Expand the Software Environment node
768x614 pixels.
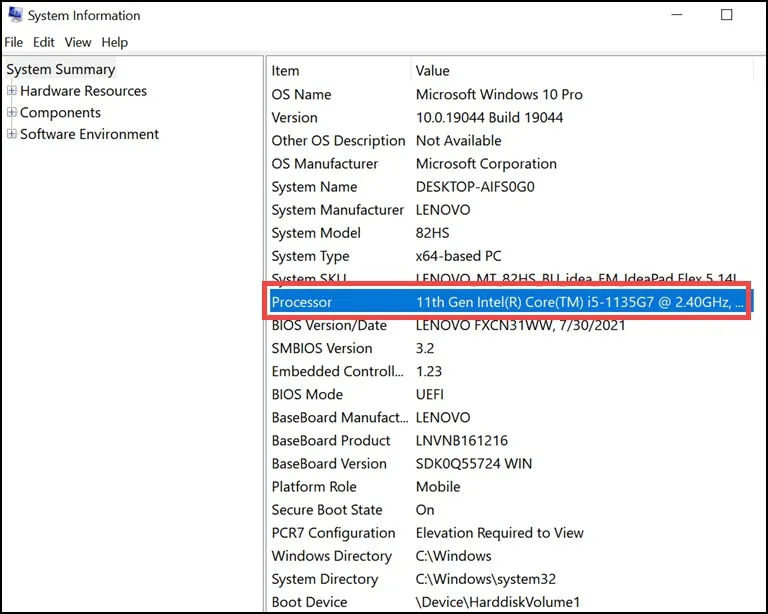tap(12, 134)
